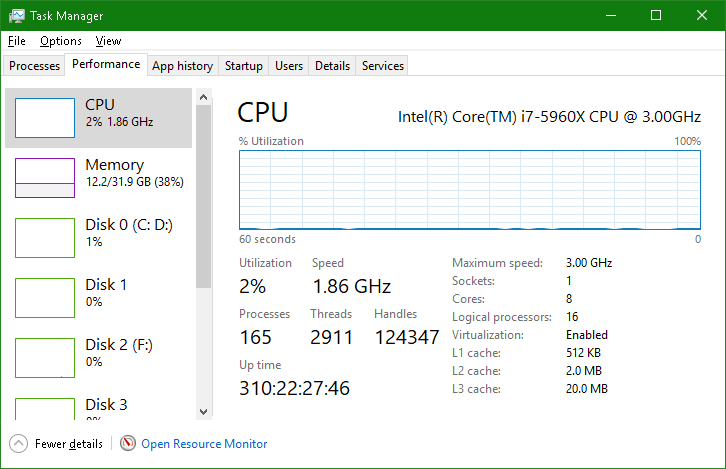Click the Virtualization Enabled value
The image size is (726, 469).
587,335
